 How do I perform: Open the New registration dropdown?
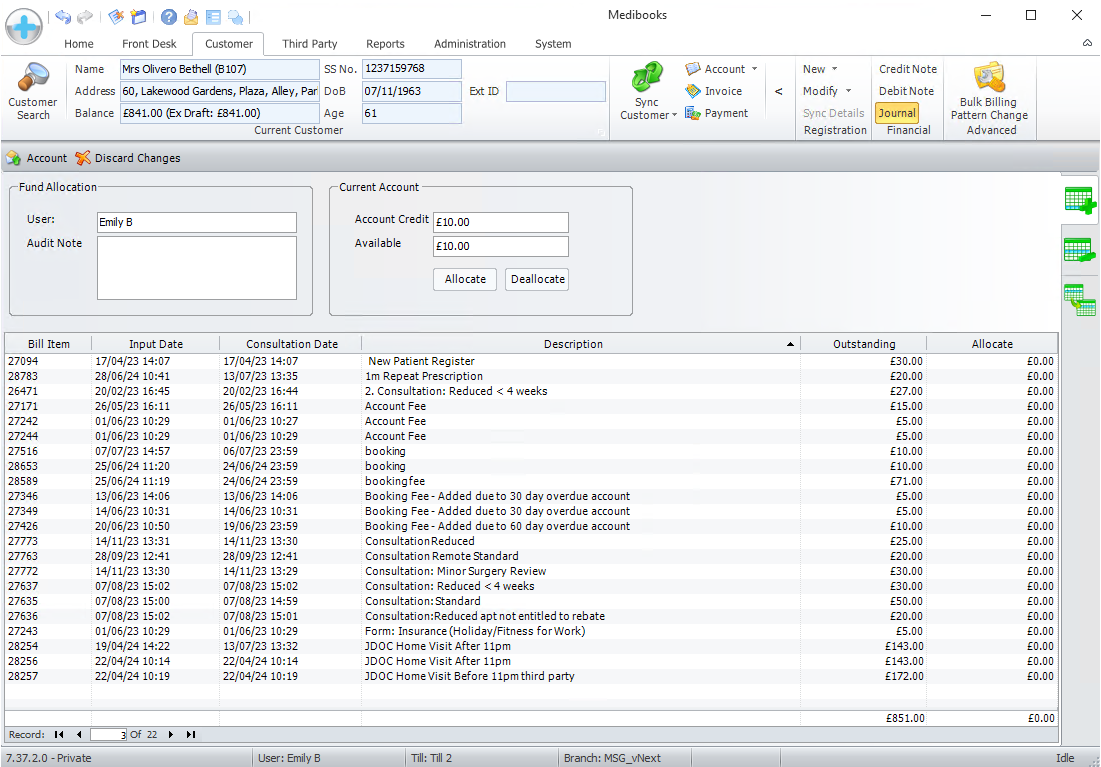tap(825, 69)
